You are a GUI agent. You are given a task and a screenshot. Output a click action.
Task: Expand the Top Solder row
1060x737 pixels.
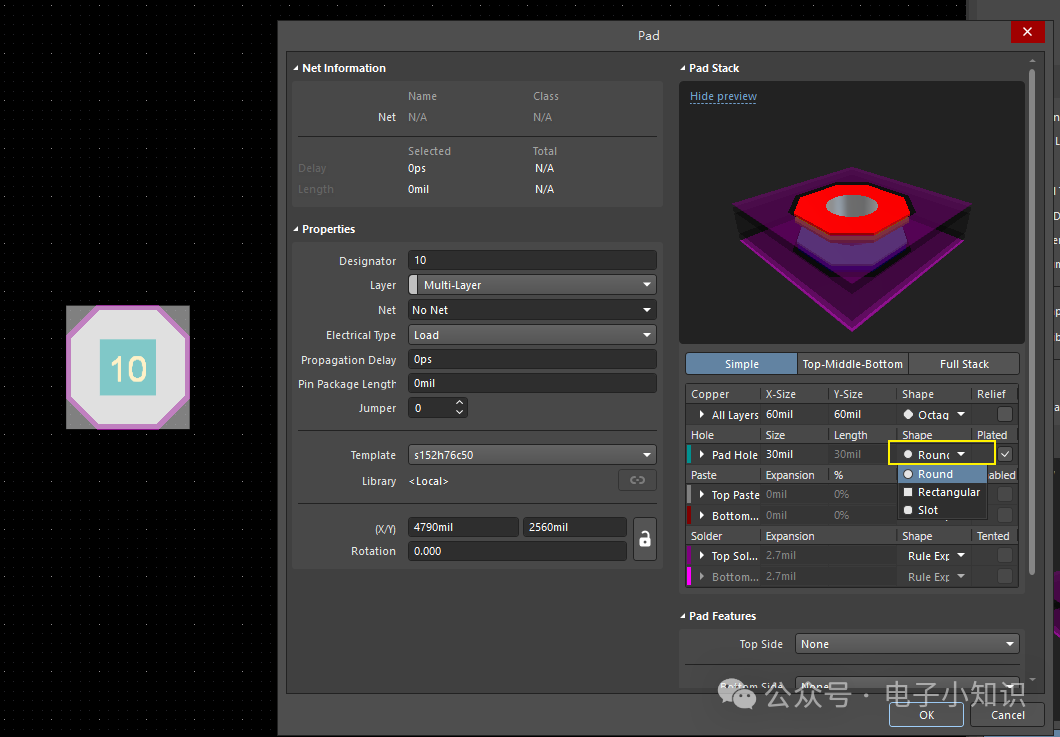click(702, 555)
